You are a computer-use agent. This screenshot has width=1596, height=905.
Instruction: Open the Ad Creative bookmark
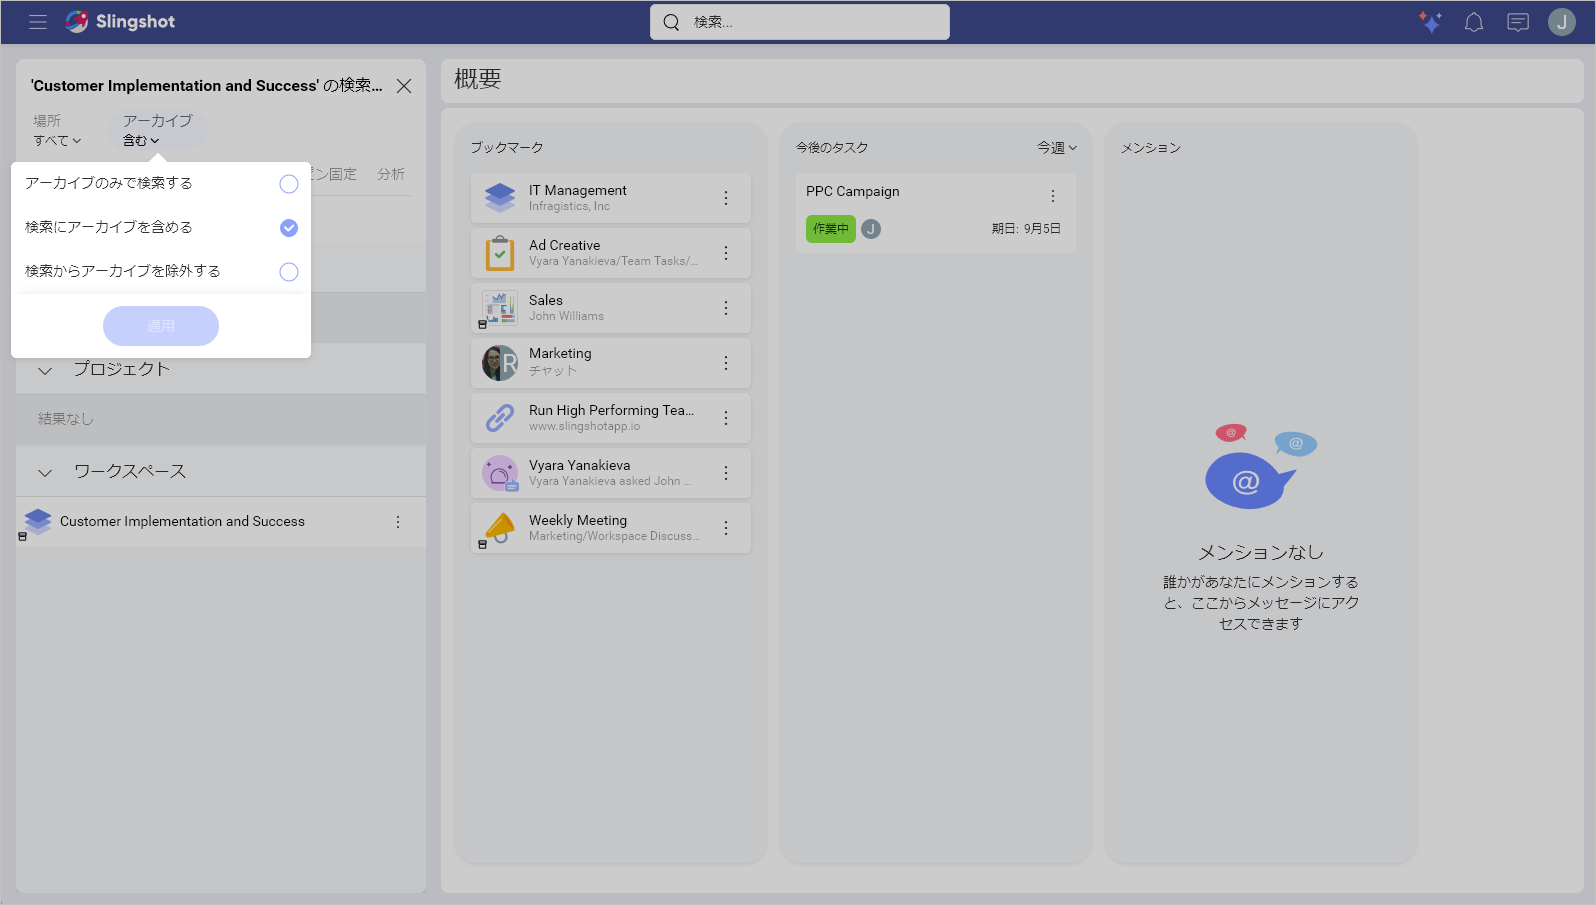tap(611, 253)
